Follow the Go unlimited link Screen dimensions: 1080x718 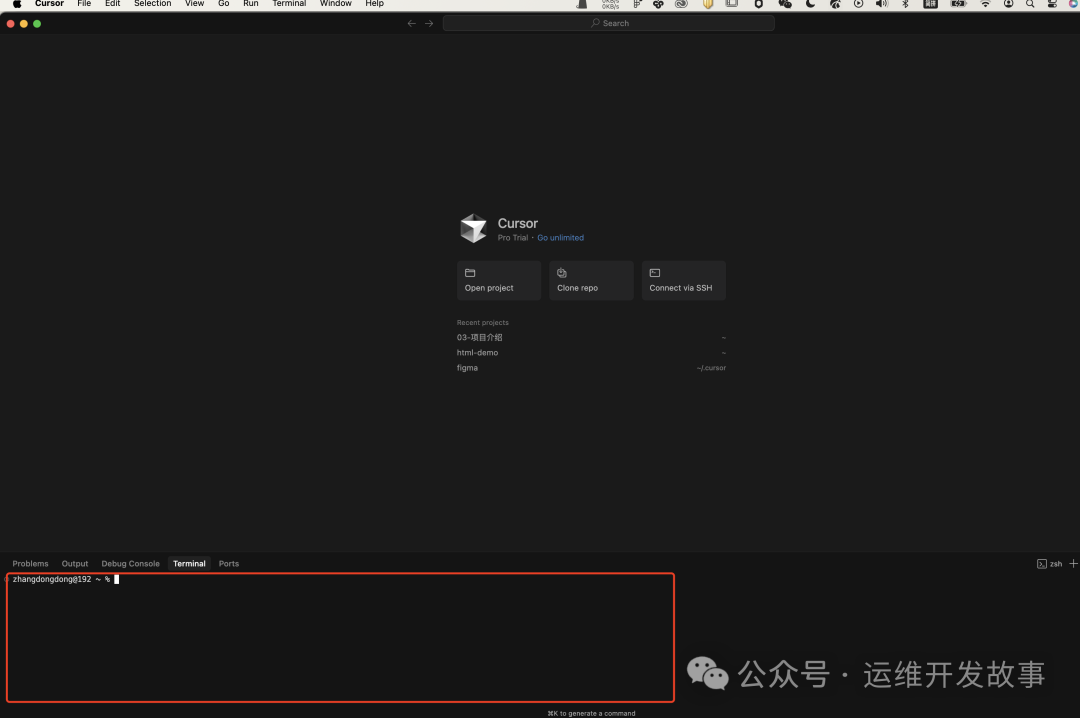pos(561,238)
